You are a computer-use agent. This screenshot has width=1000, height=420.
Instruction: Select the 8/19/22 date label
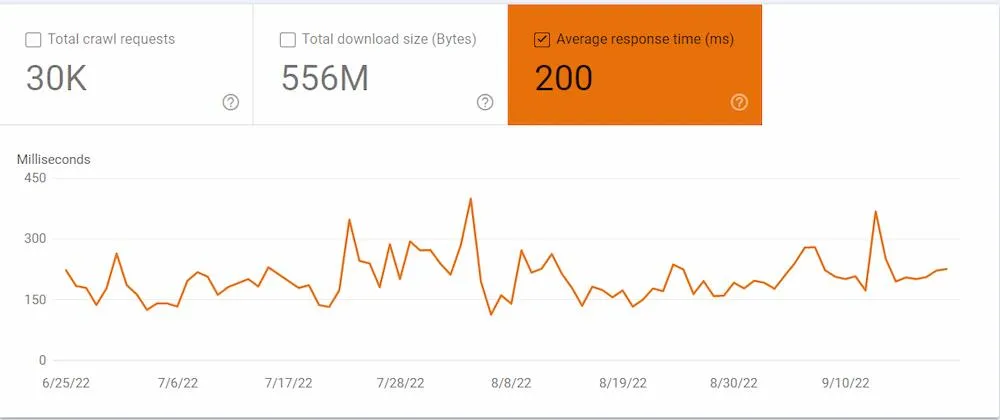click(x=623, y=383)
